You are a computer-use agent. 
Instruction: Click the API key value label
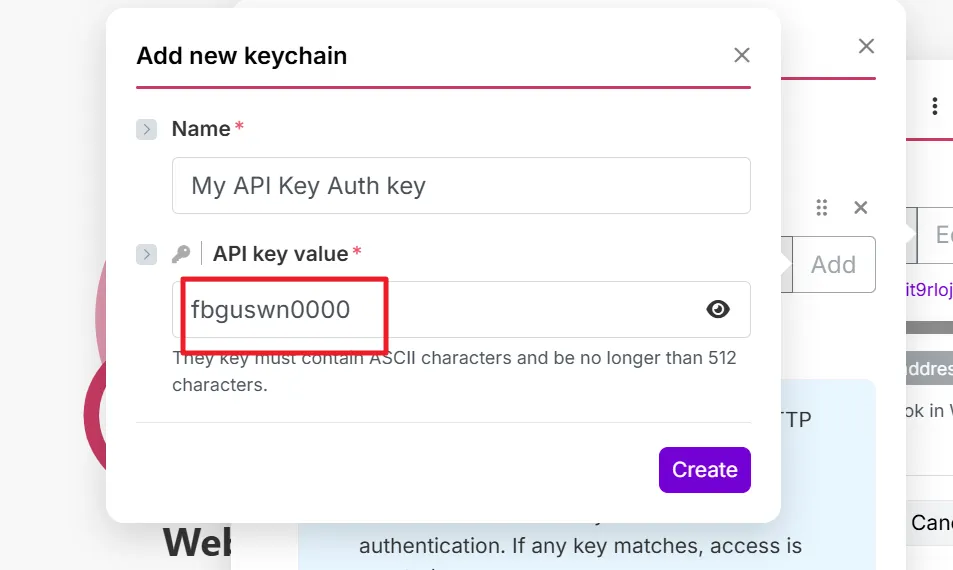(280, 254)
